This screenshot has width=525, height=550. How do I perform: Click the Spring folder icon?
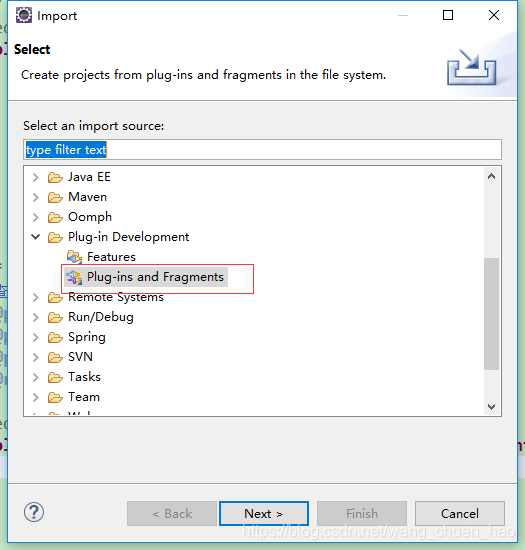tap(55, 337)
